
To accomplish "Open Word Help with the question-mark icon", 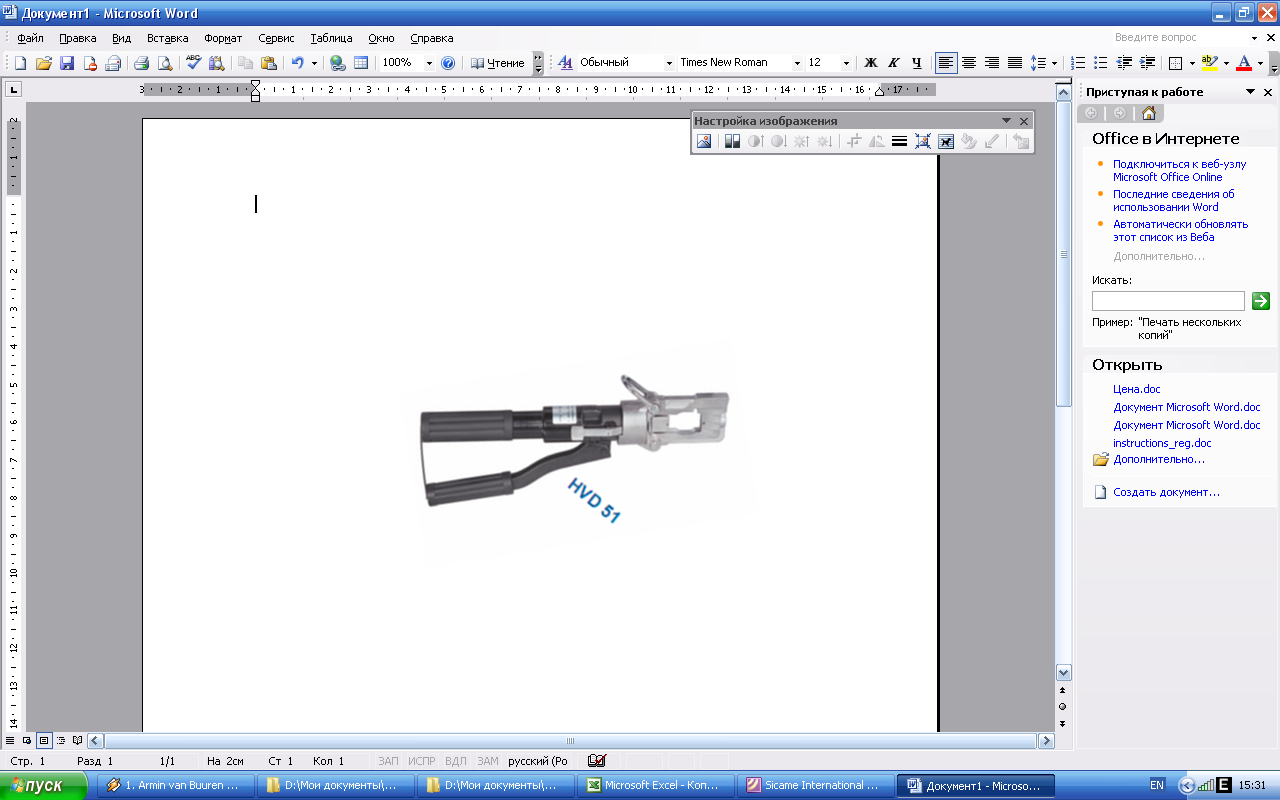I will pos(448,63).
